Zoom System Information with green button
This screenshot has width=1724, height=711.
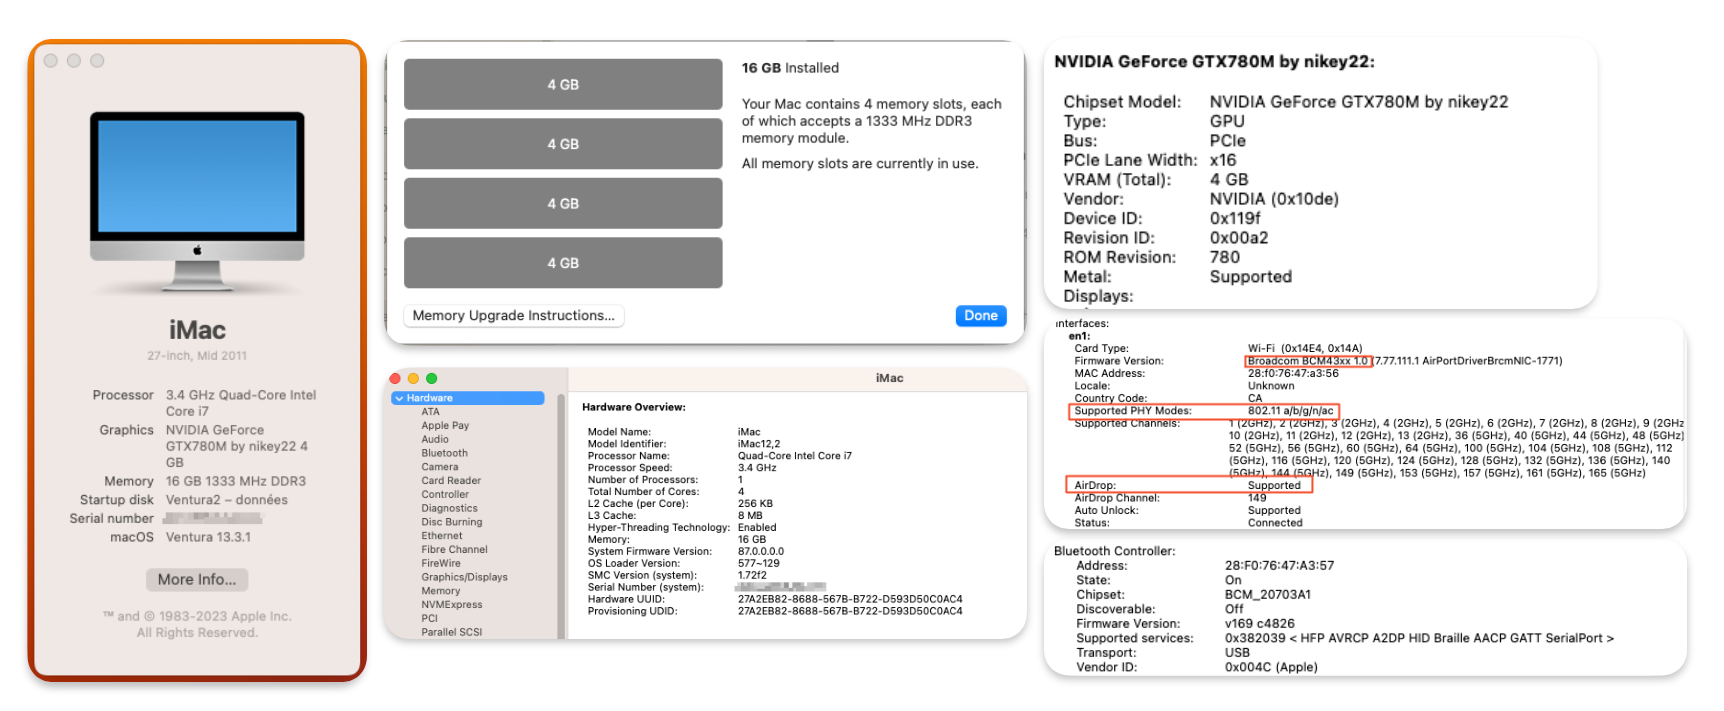[x=432, y=379]
